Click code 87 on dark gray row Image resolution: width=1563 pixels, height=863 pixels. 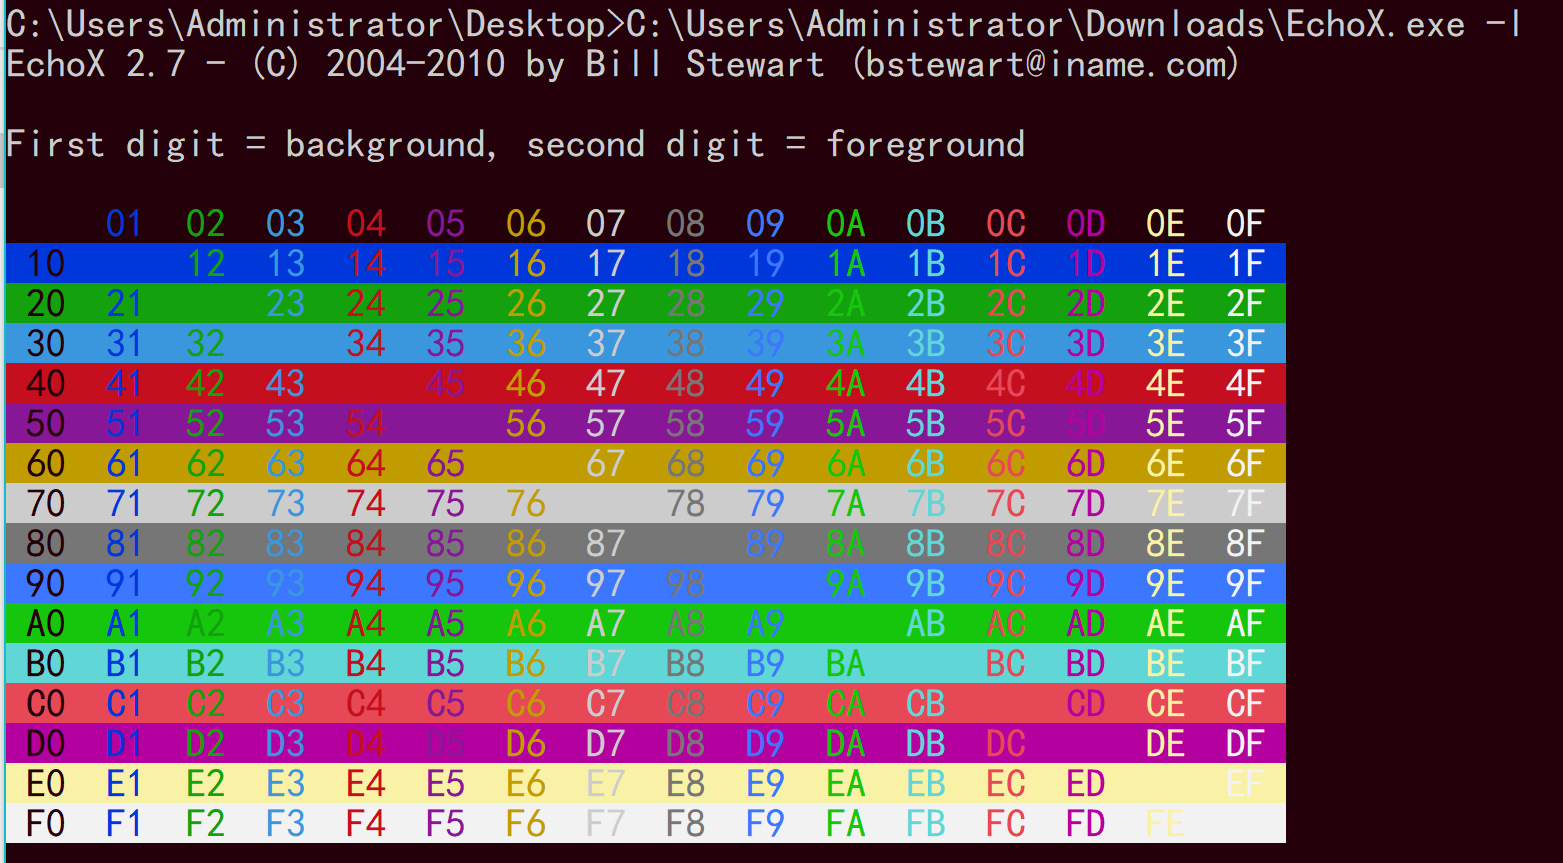click(x=605, y=543)
